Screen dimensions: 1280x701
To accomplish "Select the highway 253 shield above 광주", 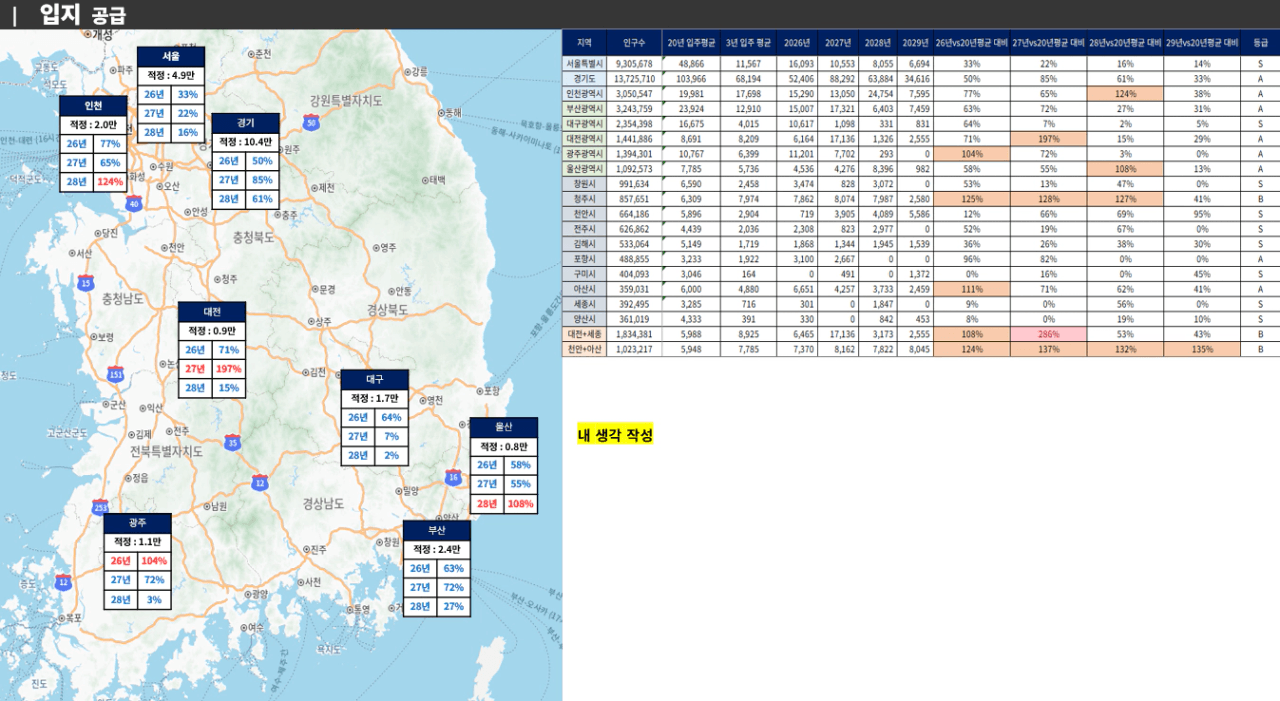I will coord(100,507).
